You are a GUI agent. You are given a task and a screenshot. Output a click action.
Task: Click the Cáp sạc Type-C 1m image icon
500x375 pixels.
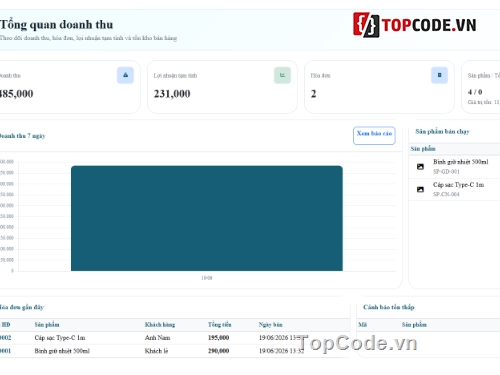coord(420,189)
